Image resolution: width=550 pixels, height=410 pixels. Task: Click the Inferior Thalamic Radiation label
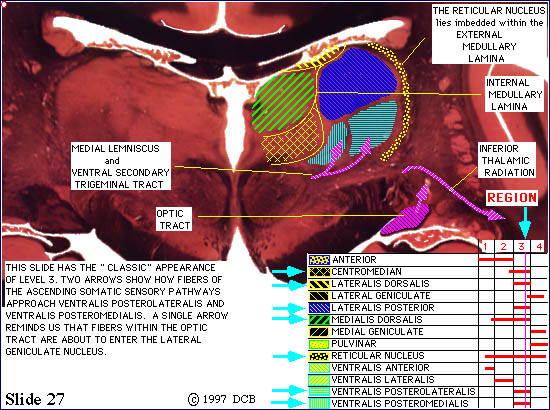pyautogui.click(x=507, y=160)
